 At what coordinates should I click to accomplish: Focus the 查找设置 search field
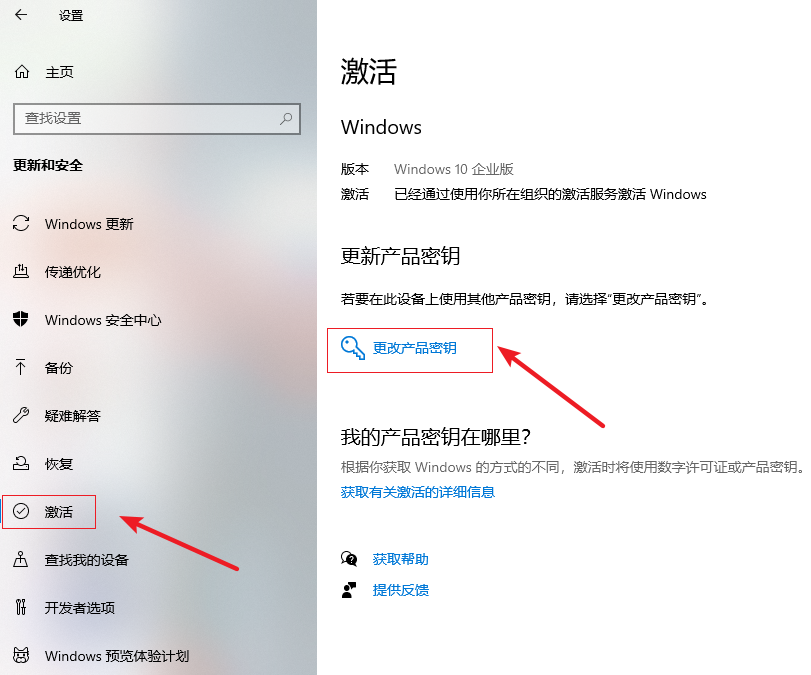157,119
